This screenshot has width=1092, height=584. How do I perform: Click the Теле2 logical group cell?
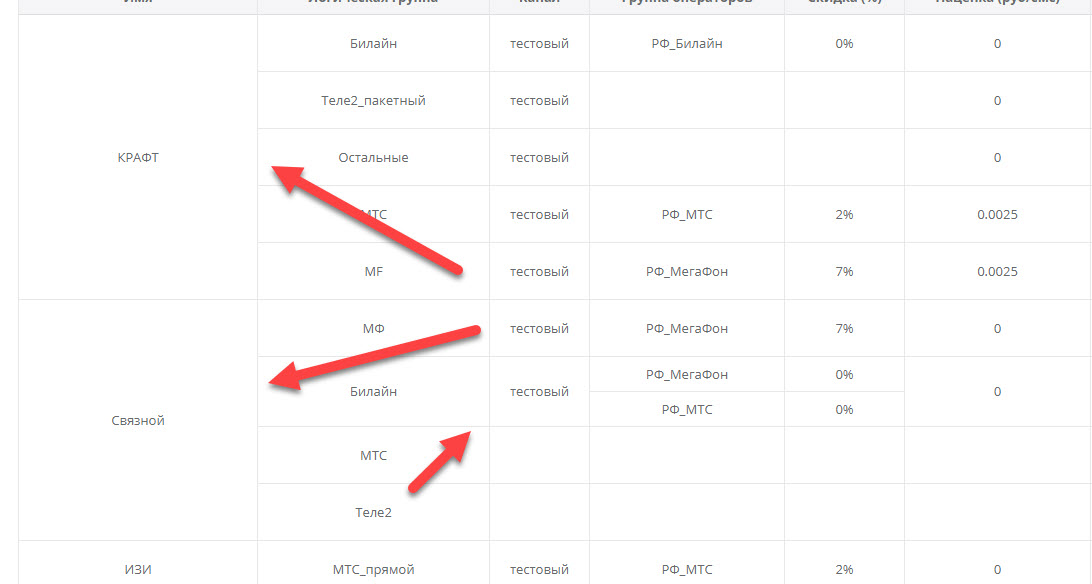click(x=373, y=511)
